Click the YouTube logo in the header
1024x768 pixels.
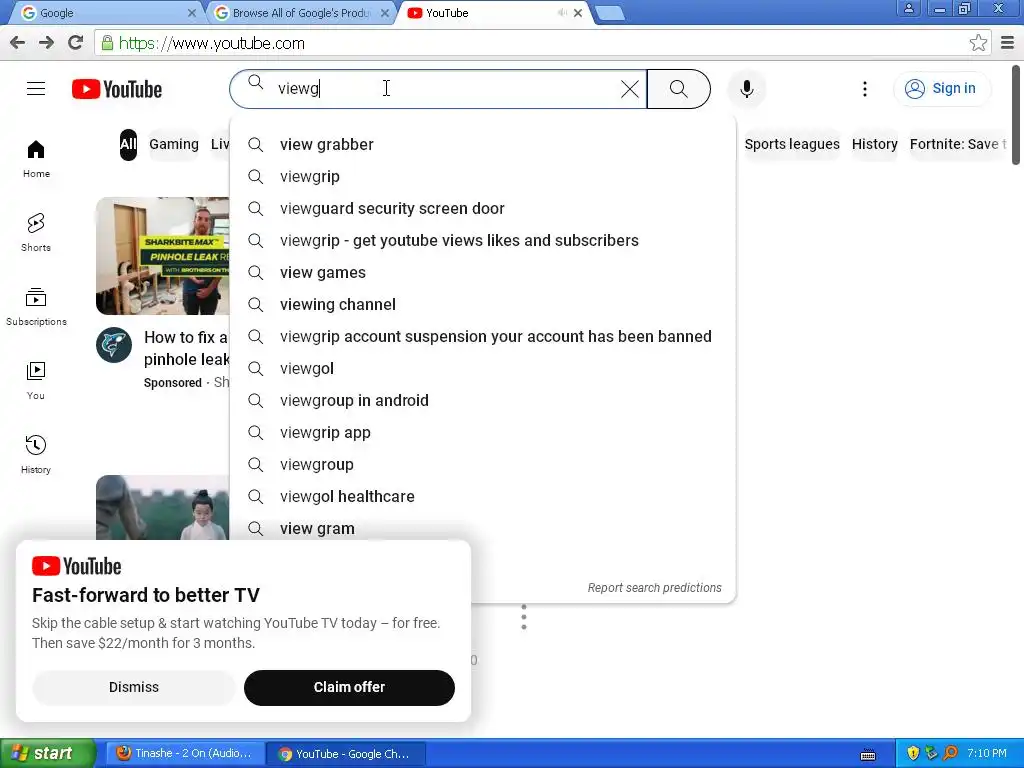point(117,89)
